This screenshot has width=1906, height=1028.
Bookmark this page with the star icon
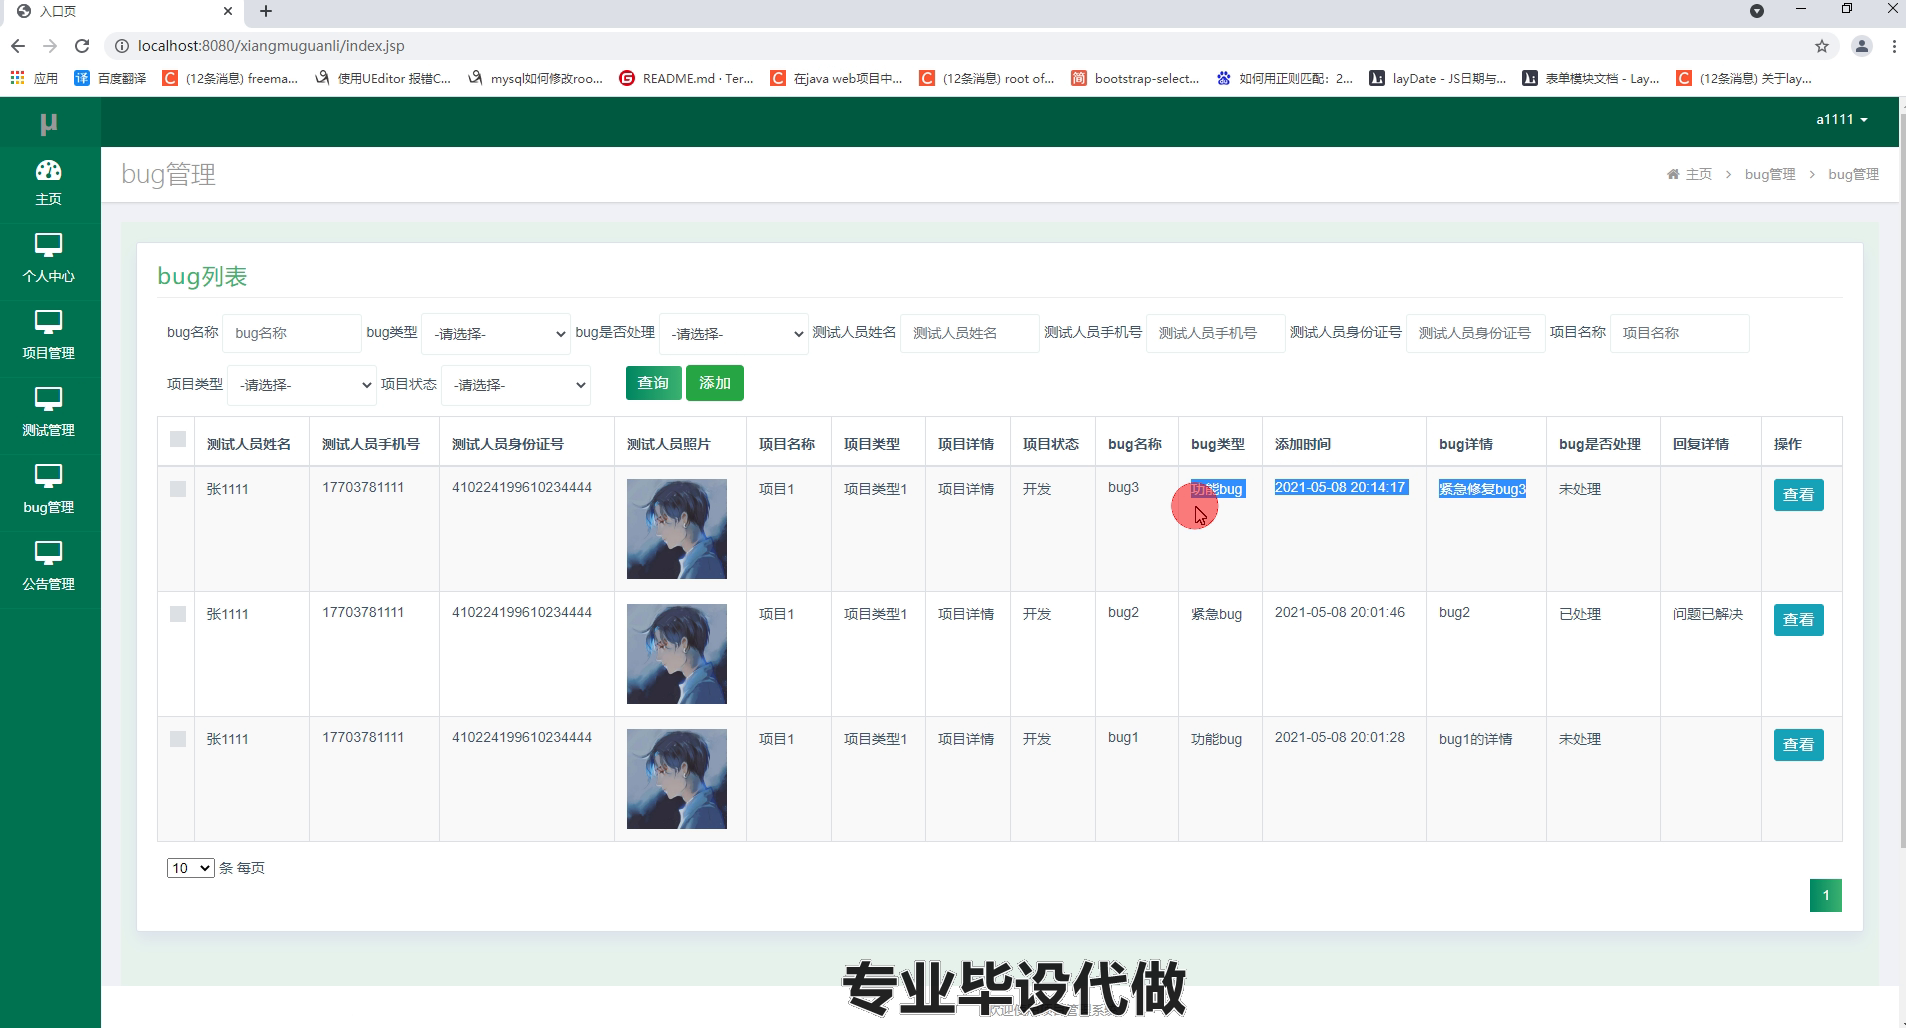coord(1822,46)
